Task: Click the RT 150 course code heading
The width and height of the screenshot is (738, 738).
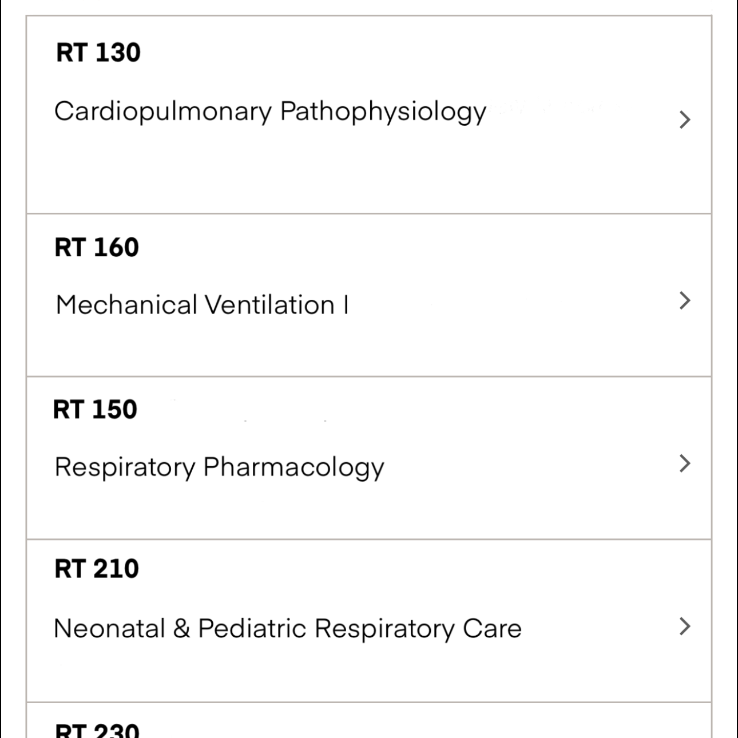Action: coord(96,410)
